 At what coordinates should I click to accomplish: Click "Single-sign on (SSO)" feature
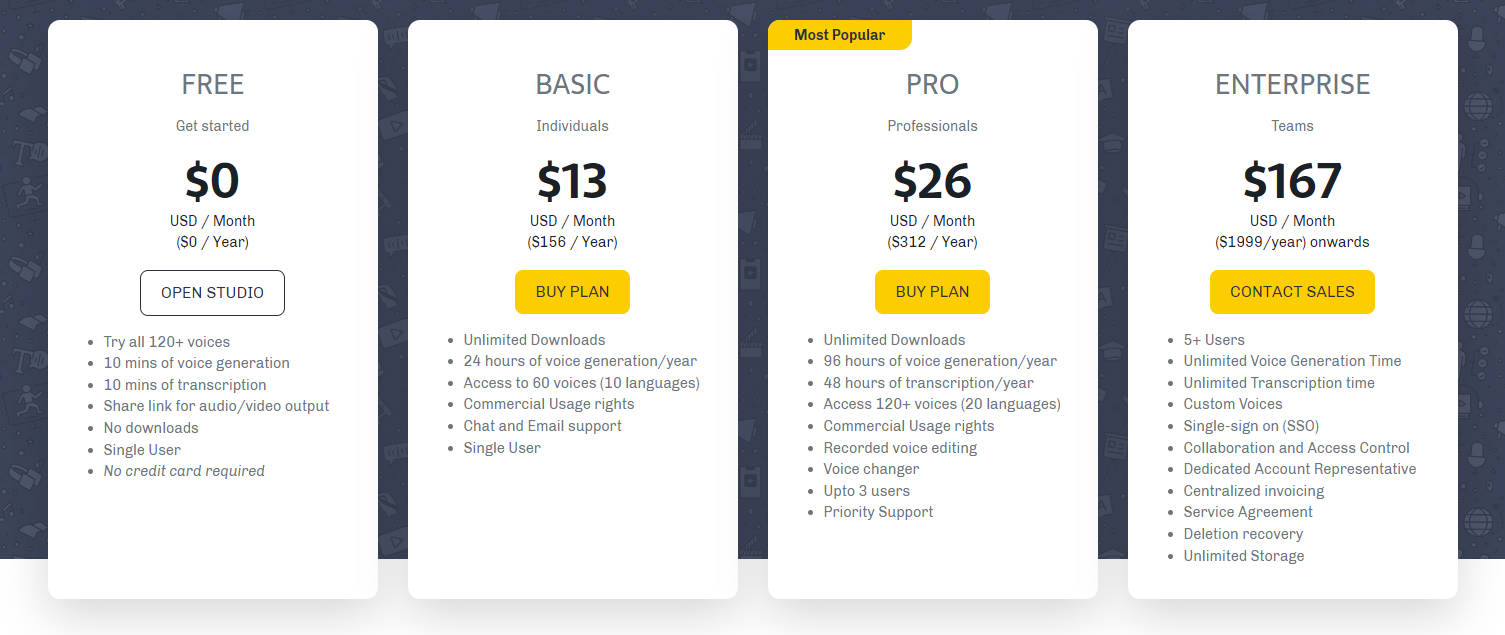pyautogui.click(x=1251, y=426)
